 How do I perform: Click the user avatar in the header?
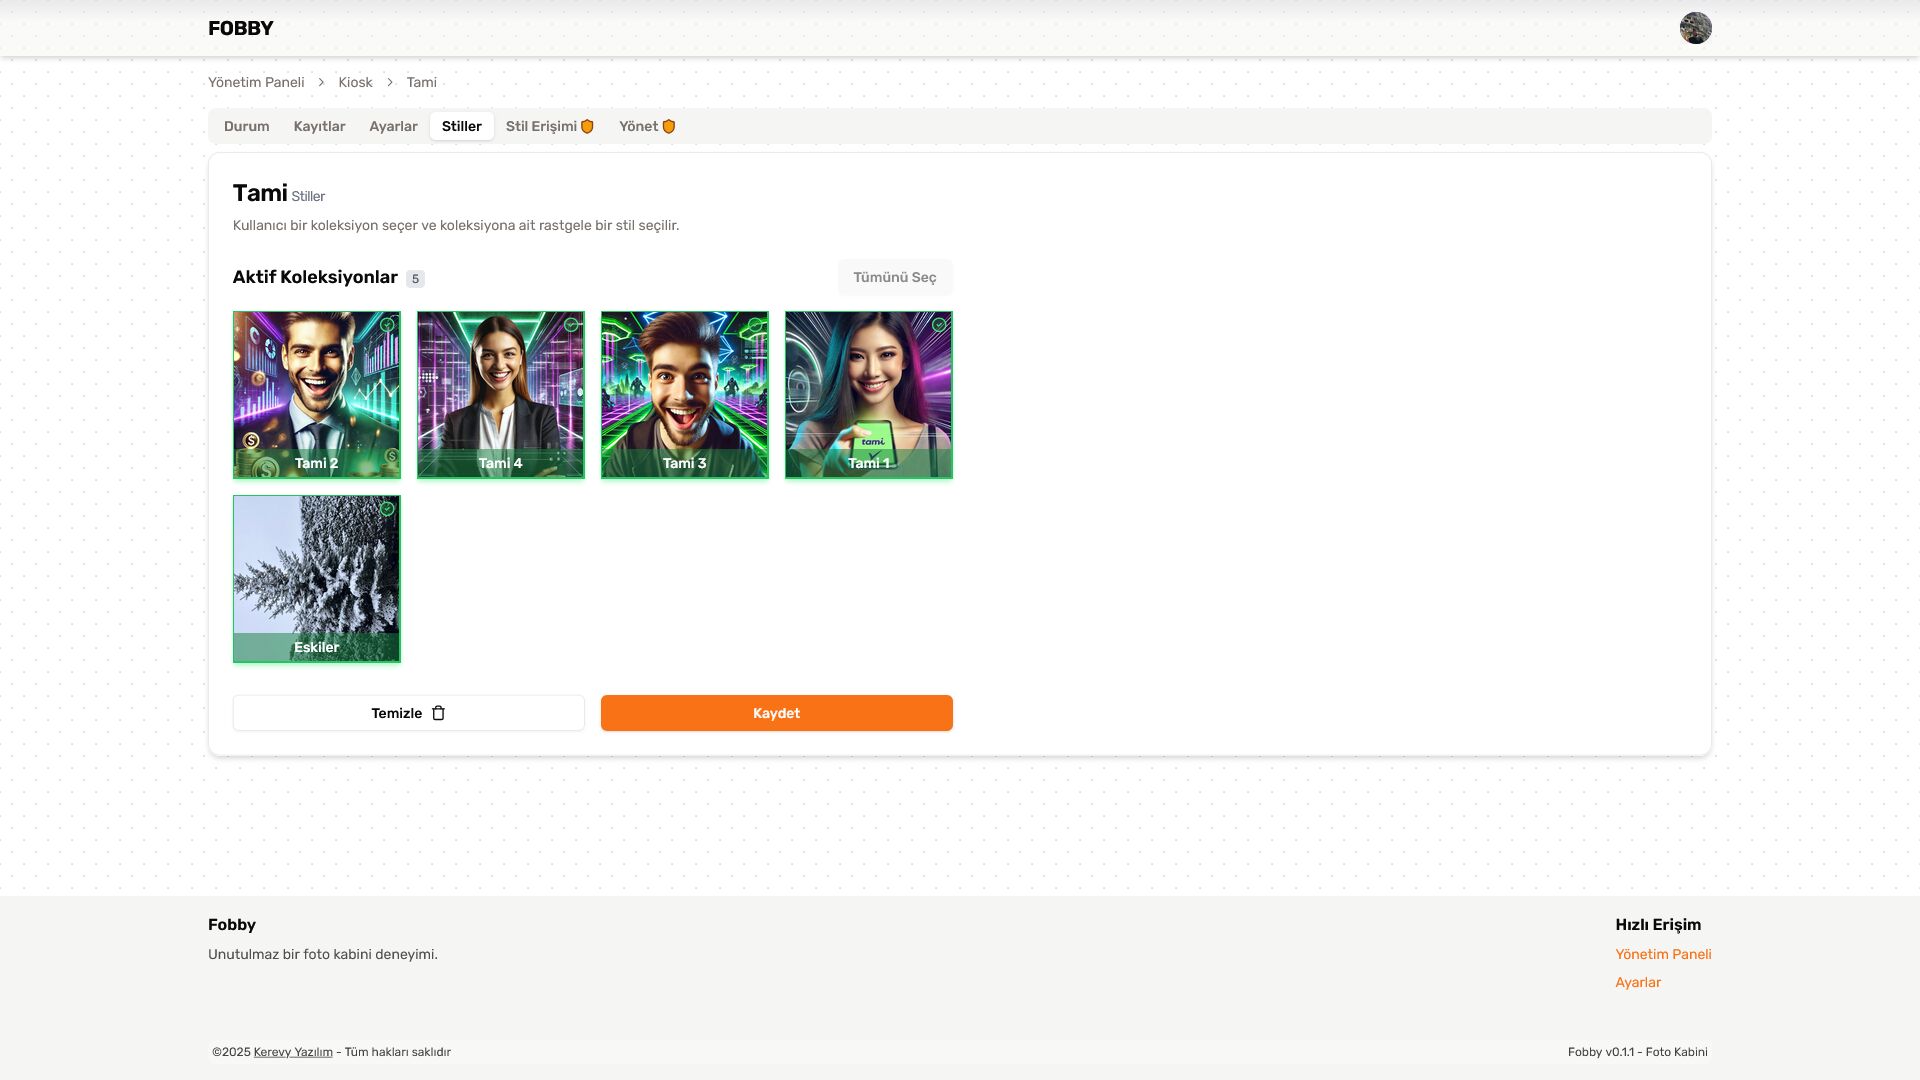pos(1695,28)
